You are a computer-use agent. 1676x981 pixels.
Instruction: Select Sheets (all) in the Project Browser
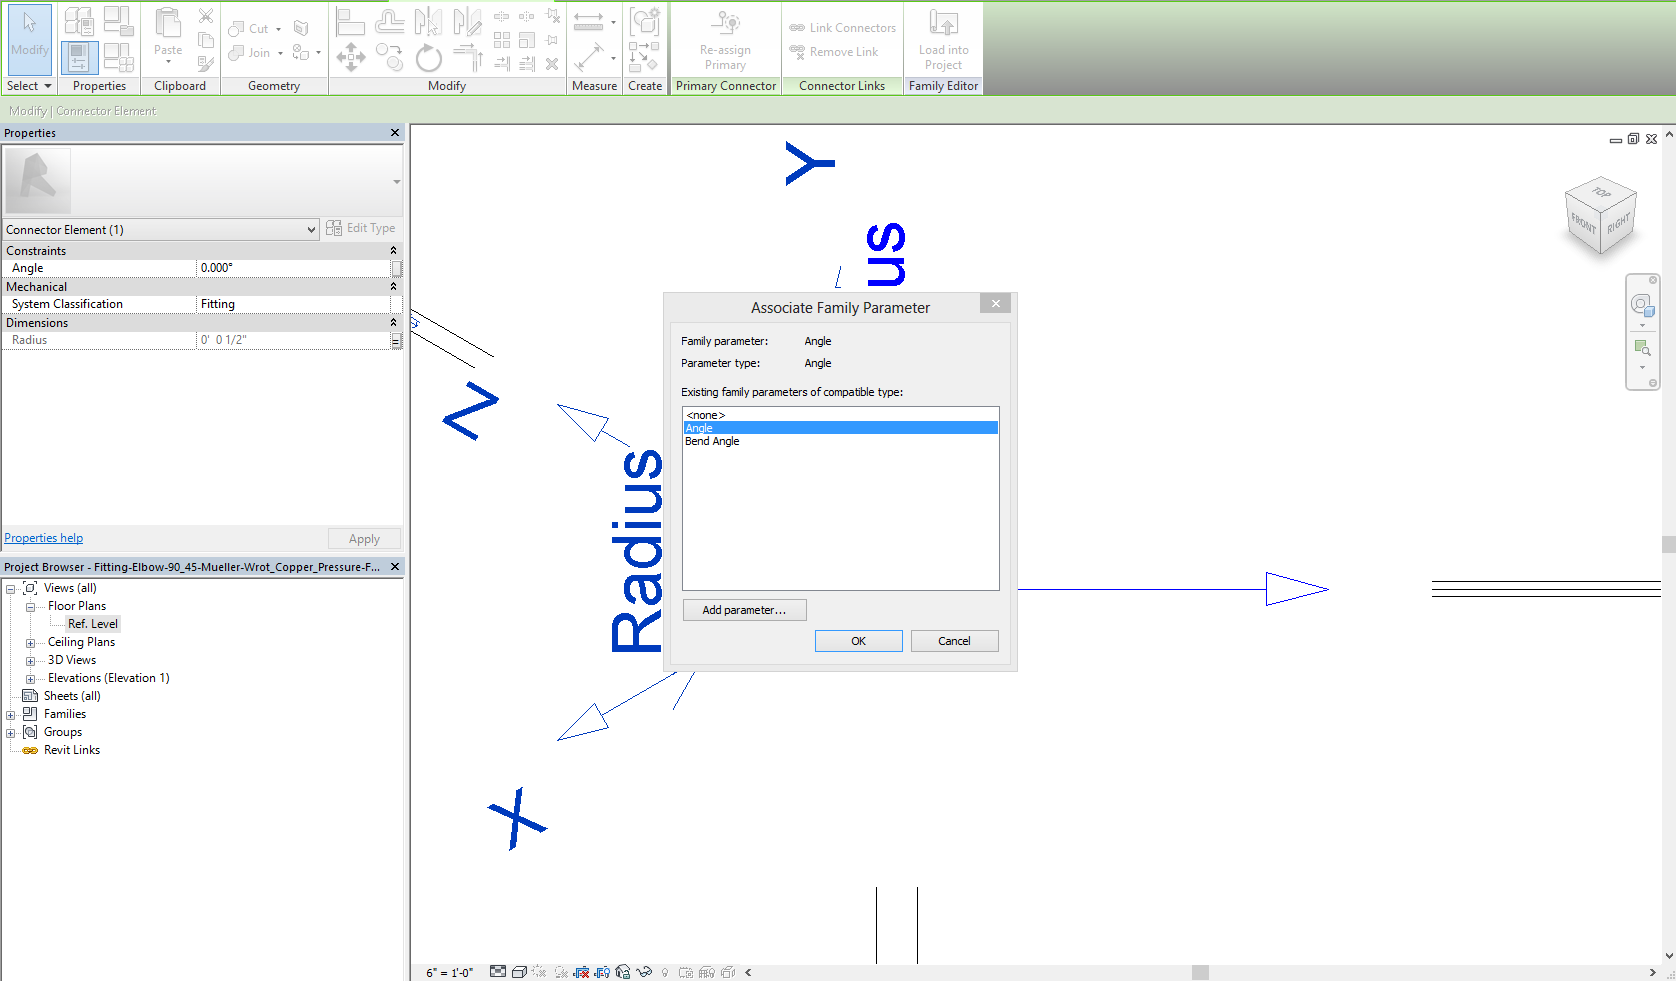(x=72, y=696)
